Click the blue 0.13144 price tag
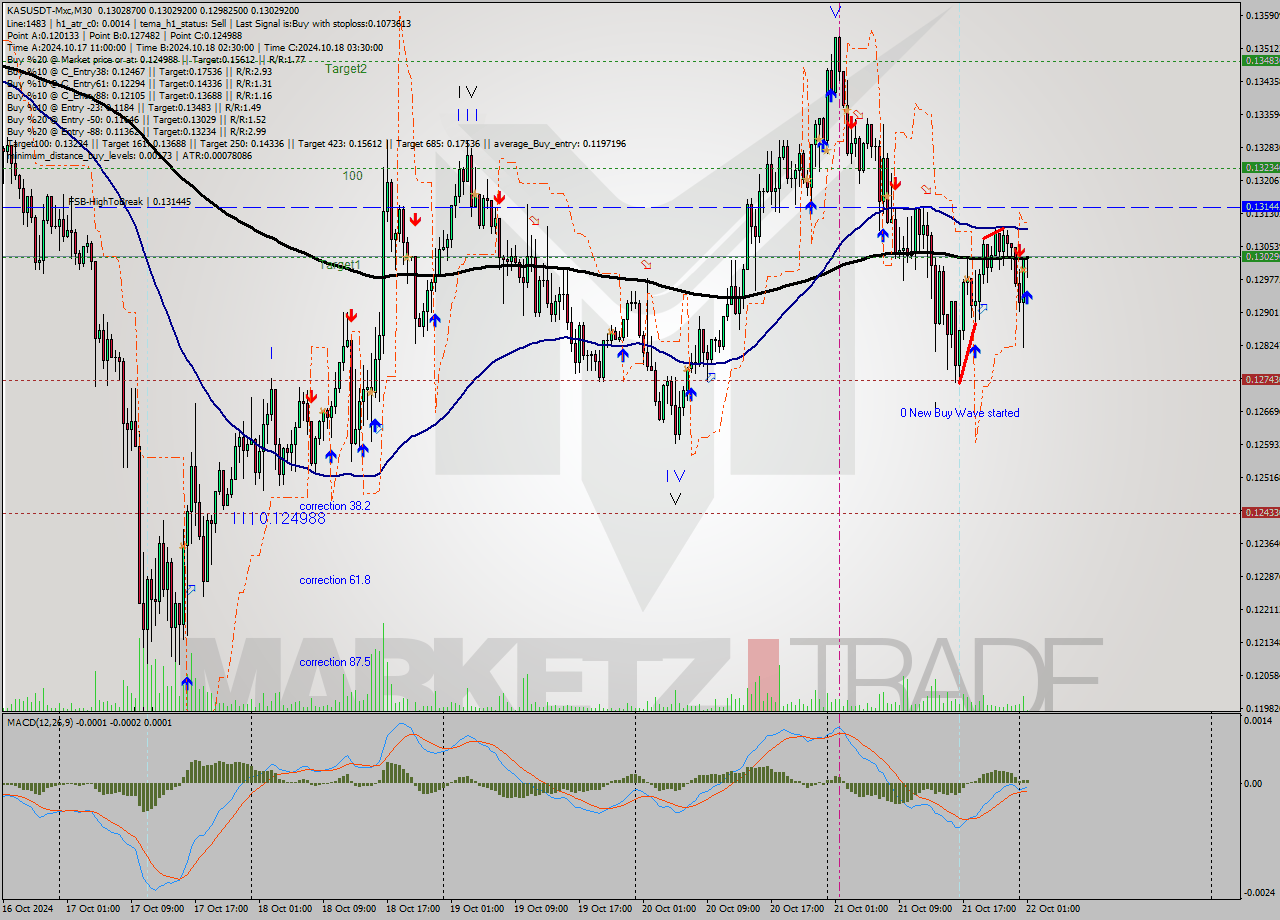The height and width of the screenshot is (920, 1280). [1259, 207]
